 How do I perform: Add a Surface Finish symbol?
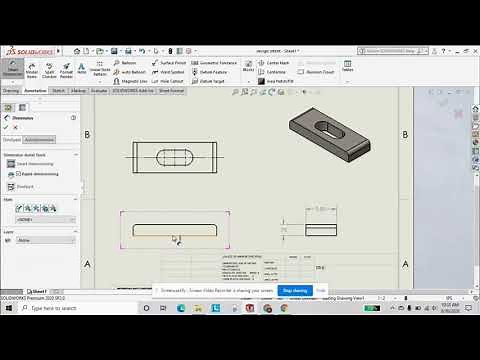(169, 63)
